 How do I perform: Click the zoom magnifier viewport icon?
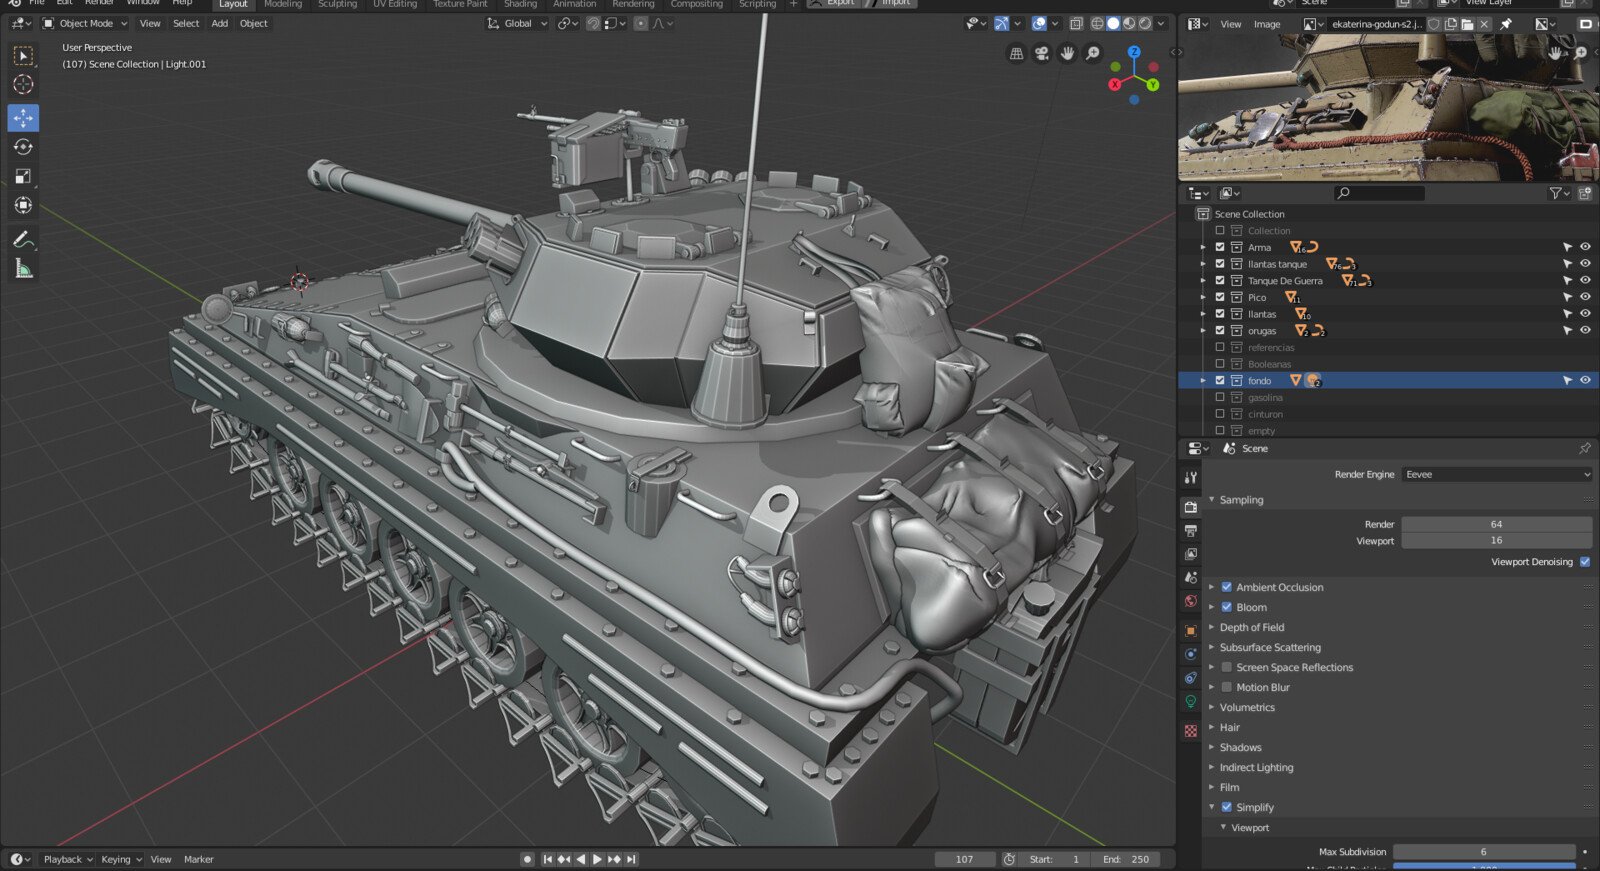point(1093,54)
